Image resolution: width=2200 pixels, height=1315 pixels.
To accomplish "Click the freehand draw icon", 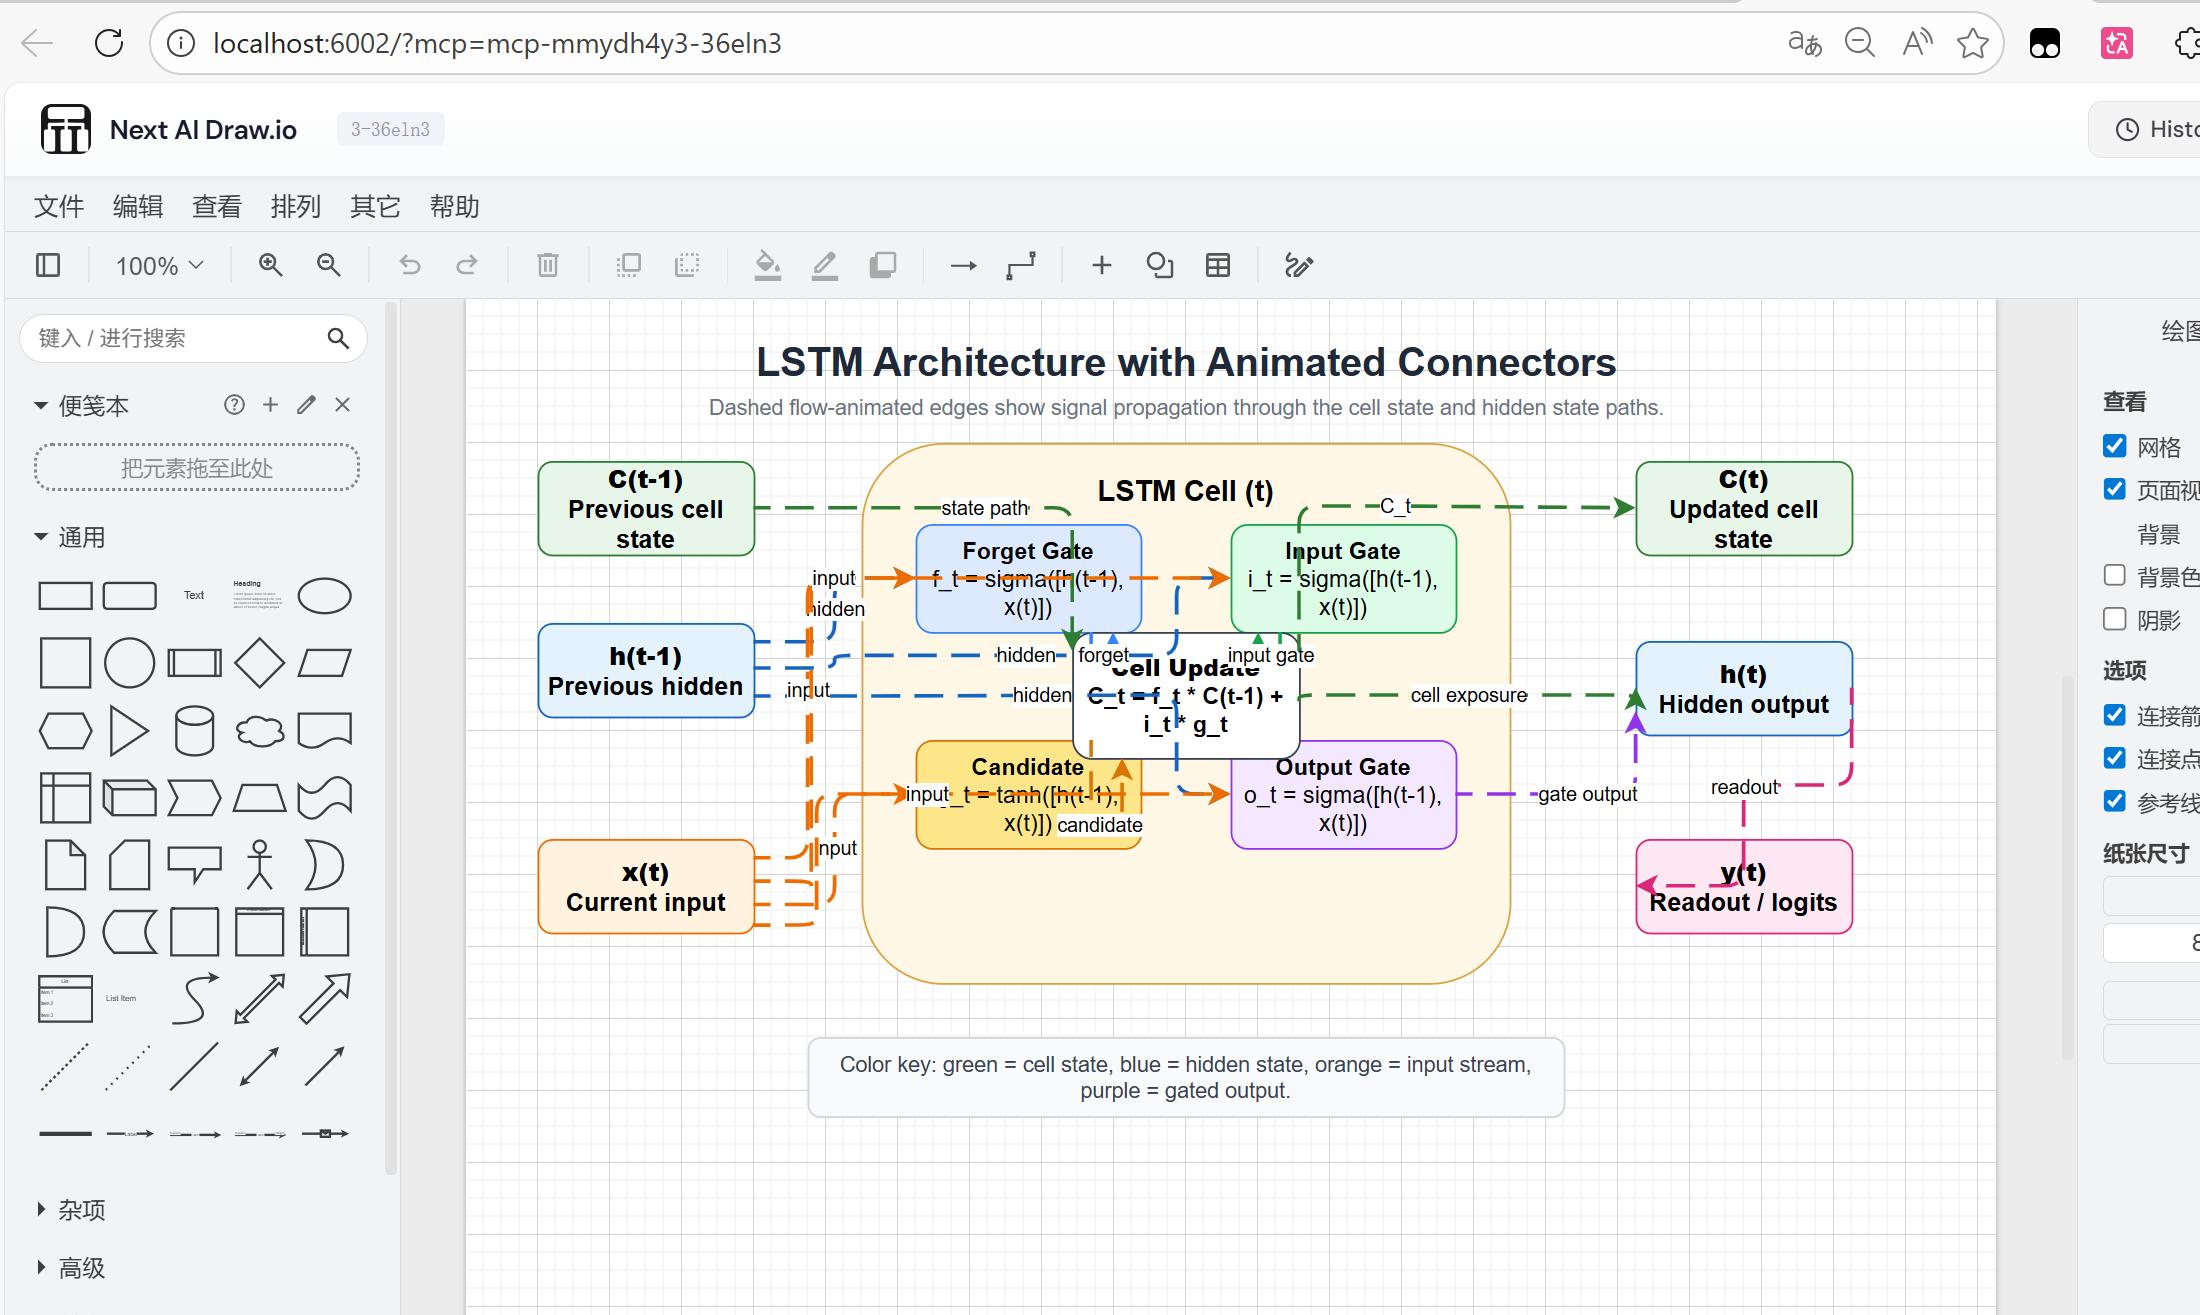I will click(1298, 265).
